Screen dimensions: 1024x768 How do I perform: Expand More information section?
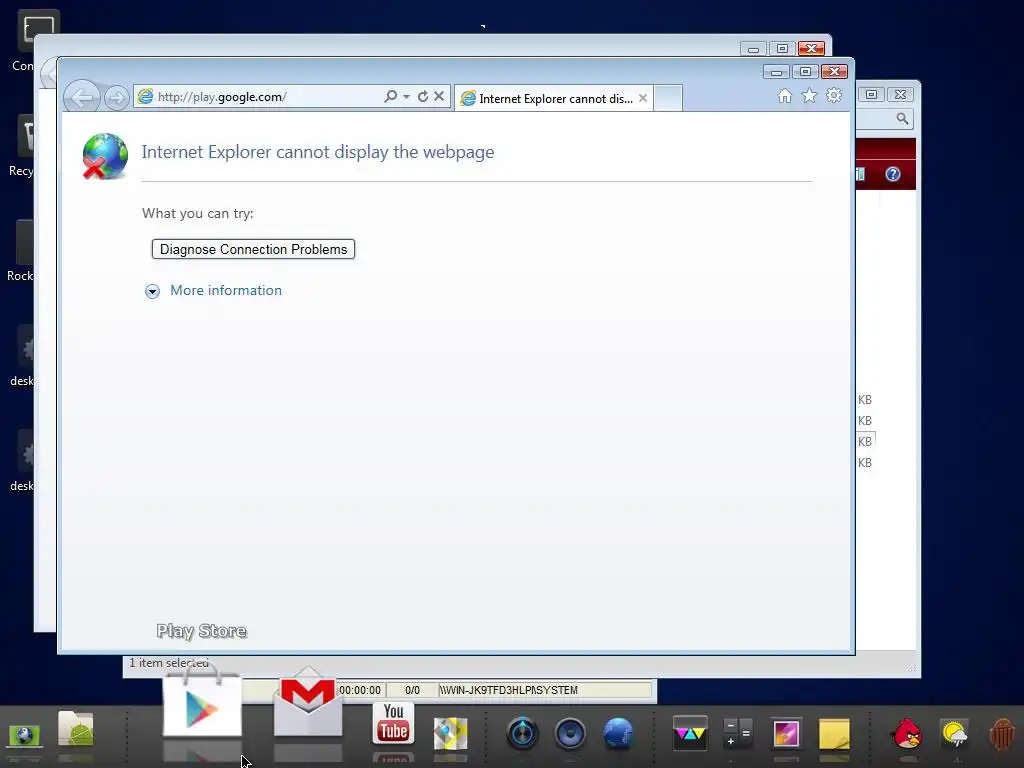152,291
